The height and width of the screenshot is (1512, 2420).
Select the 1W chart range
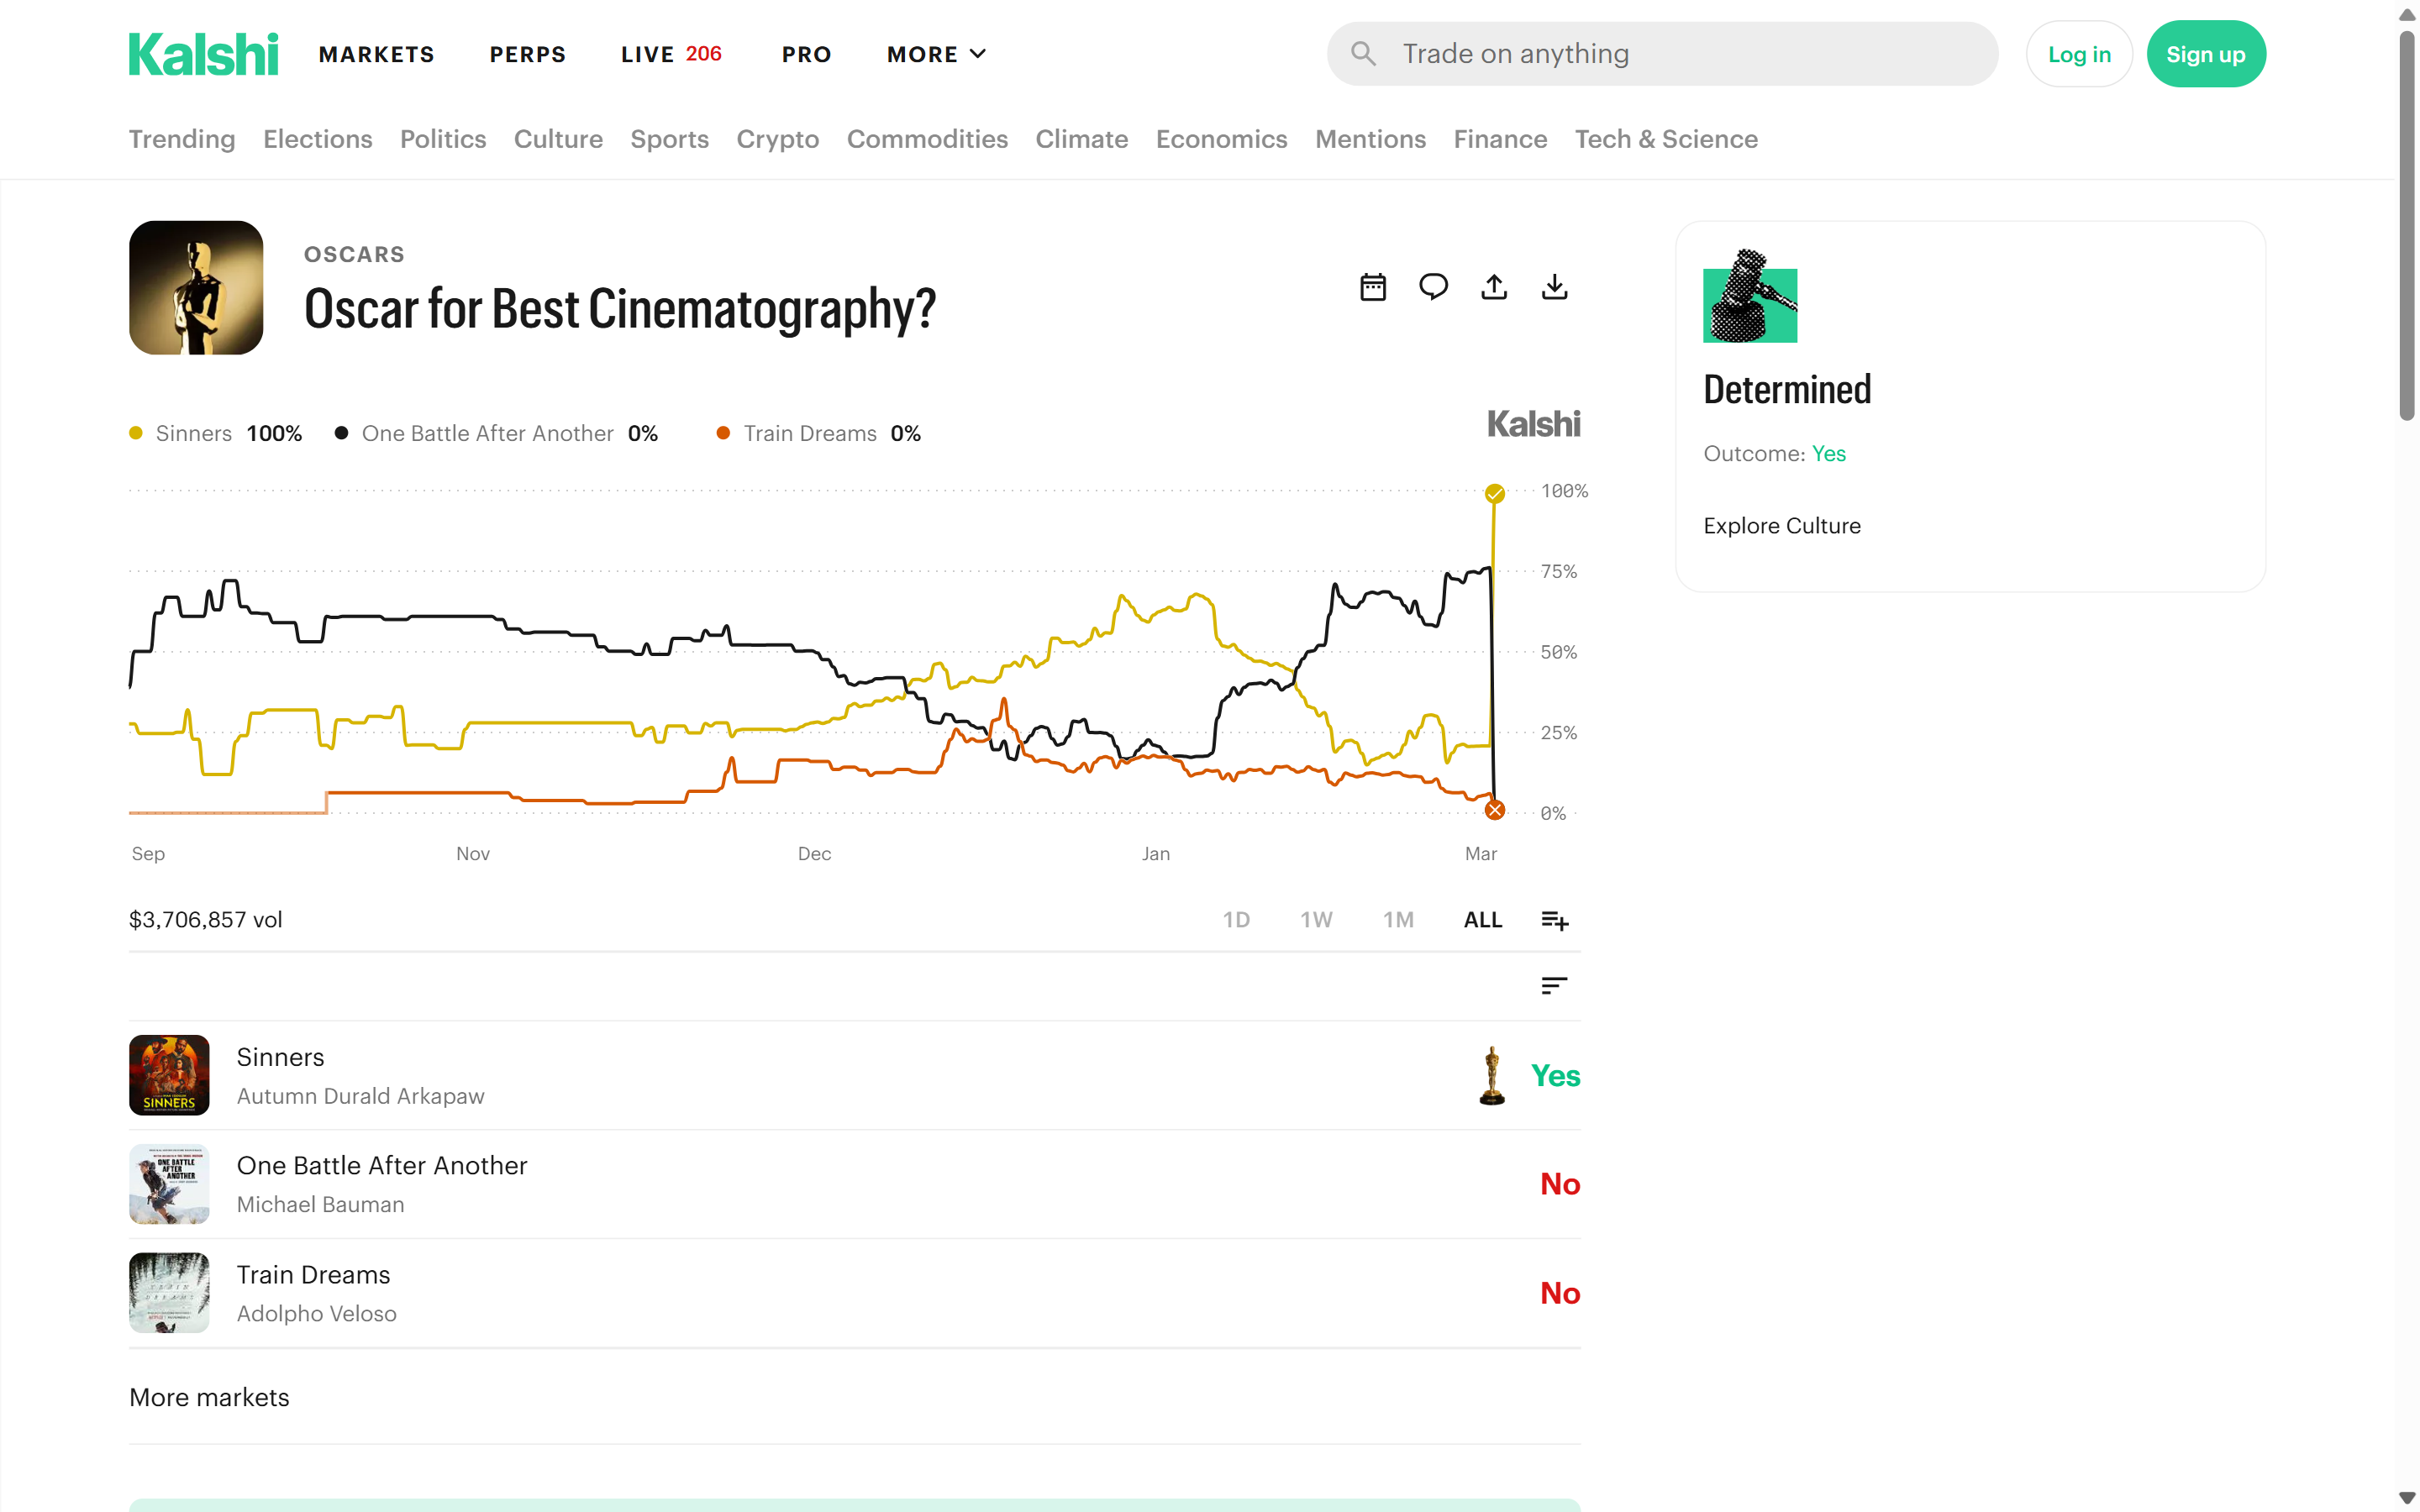(x=1316, y=920)
